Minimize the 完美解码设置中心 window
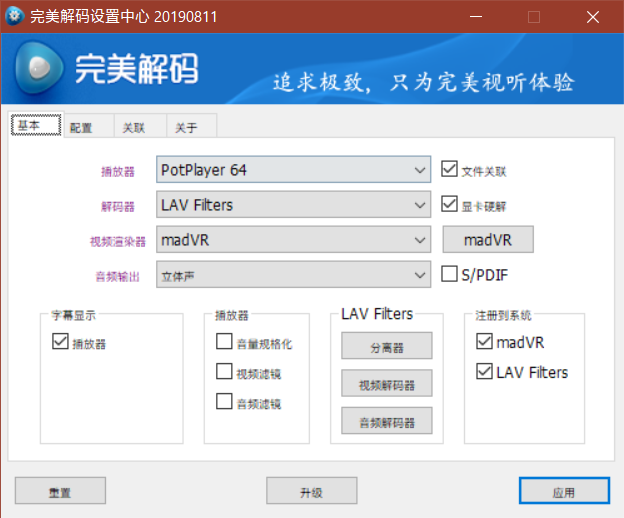 coord(476,17)
